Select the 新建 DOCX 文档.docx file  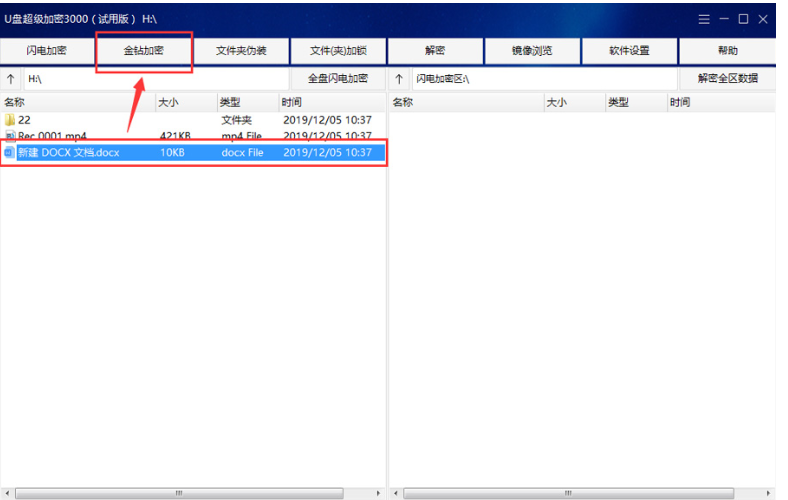pos(68,152)
